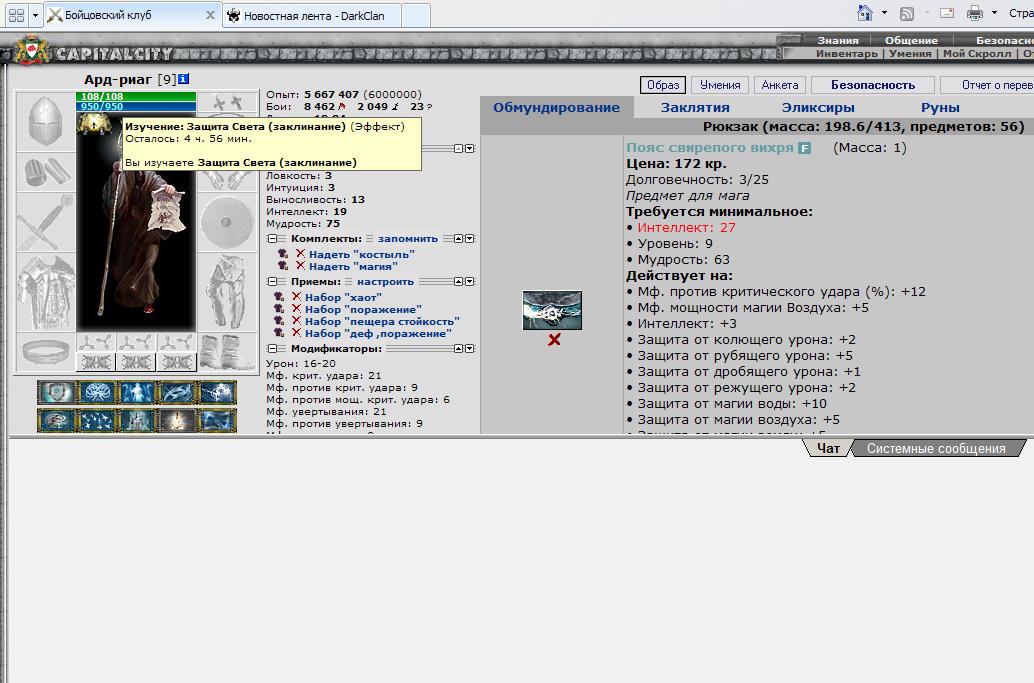
Task: Use the shield-emblem ability icon
Action: pyautogui.click(x=57, y=392)
